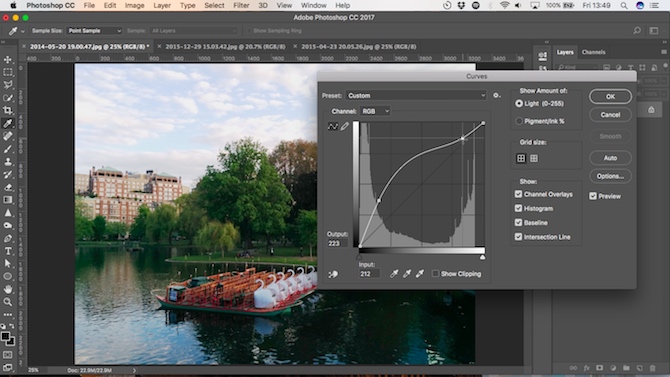Select the Sponge/Dodge tool

point(8,225)
